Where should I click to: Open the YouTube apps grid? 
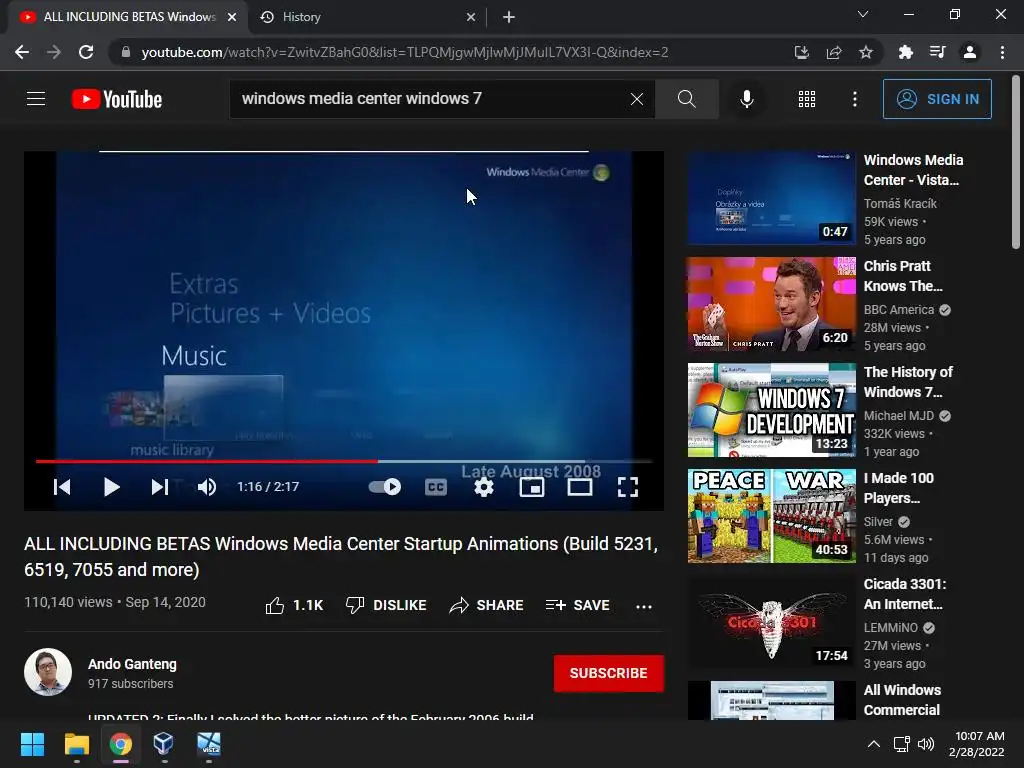coord(807,99)
